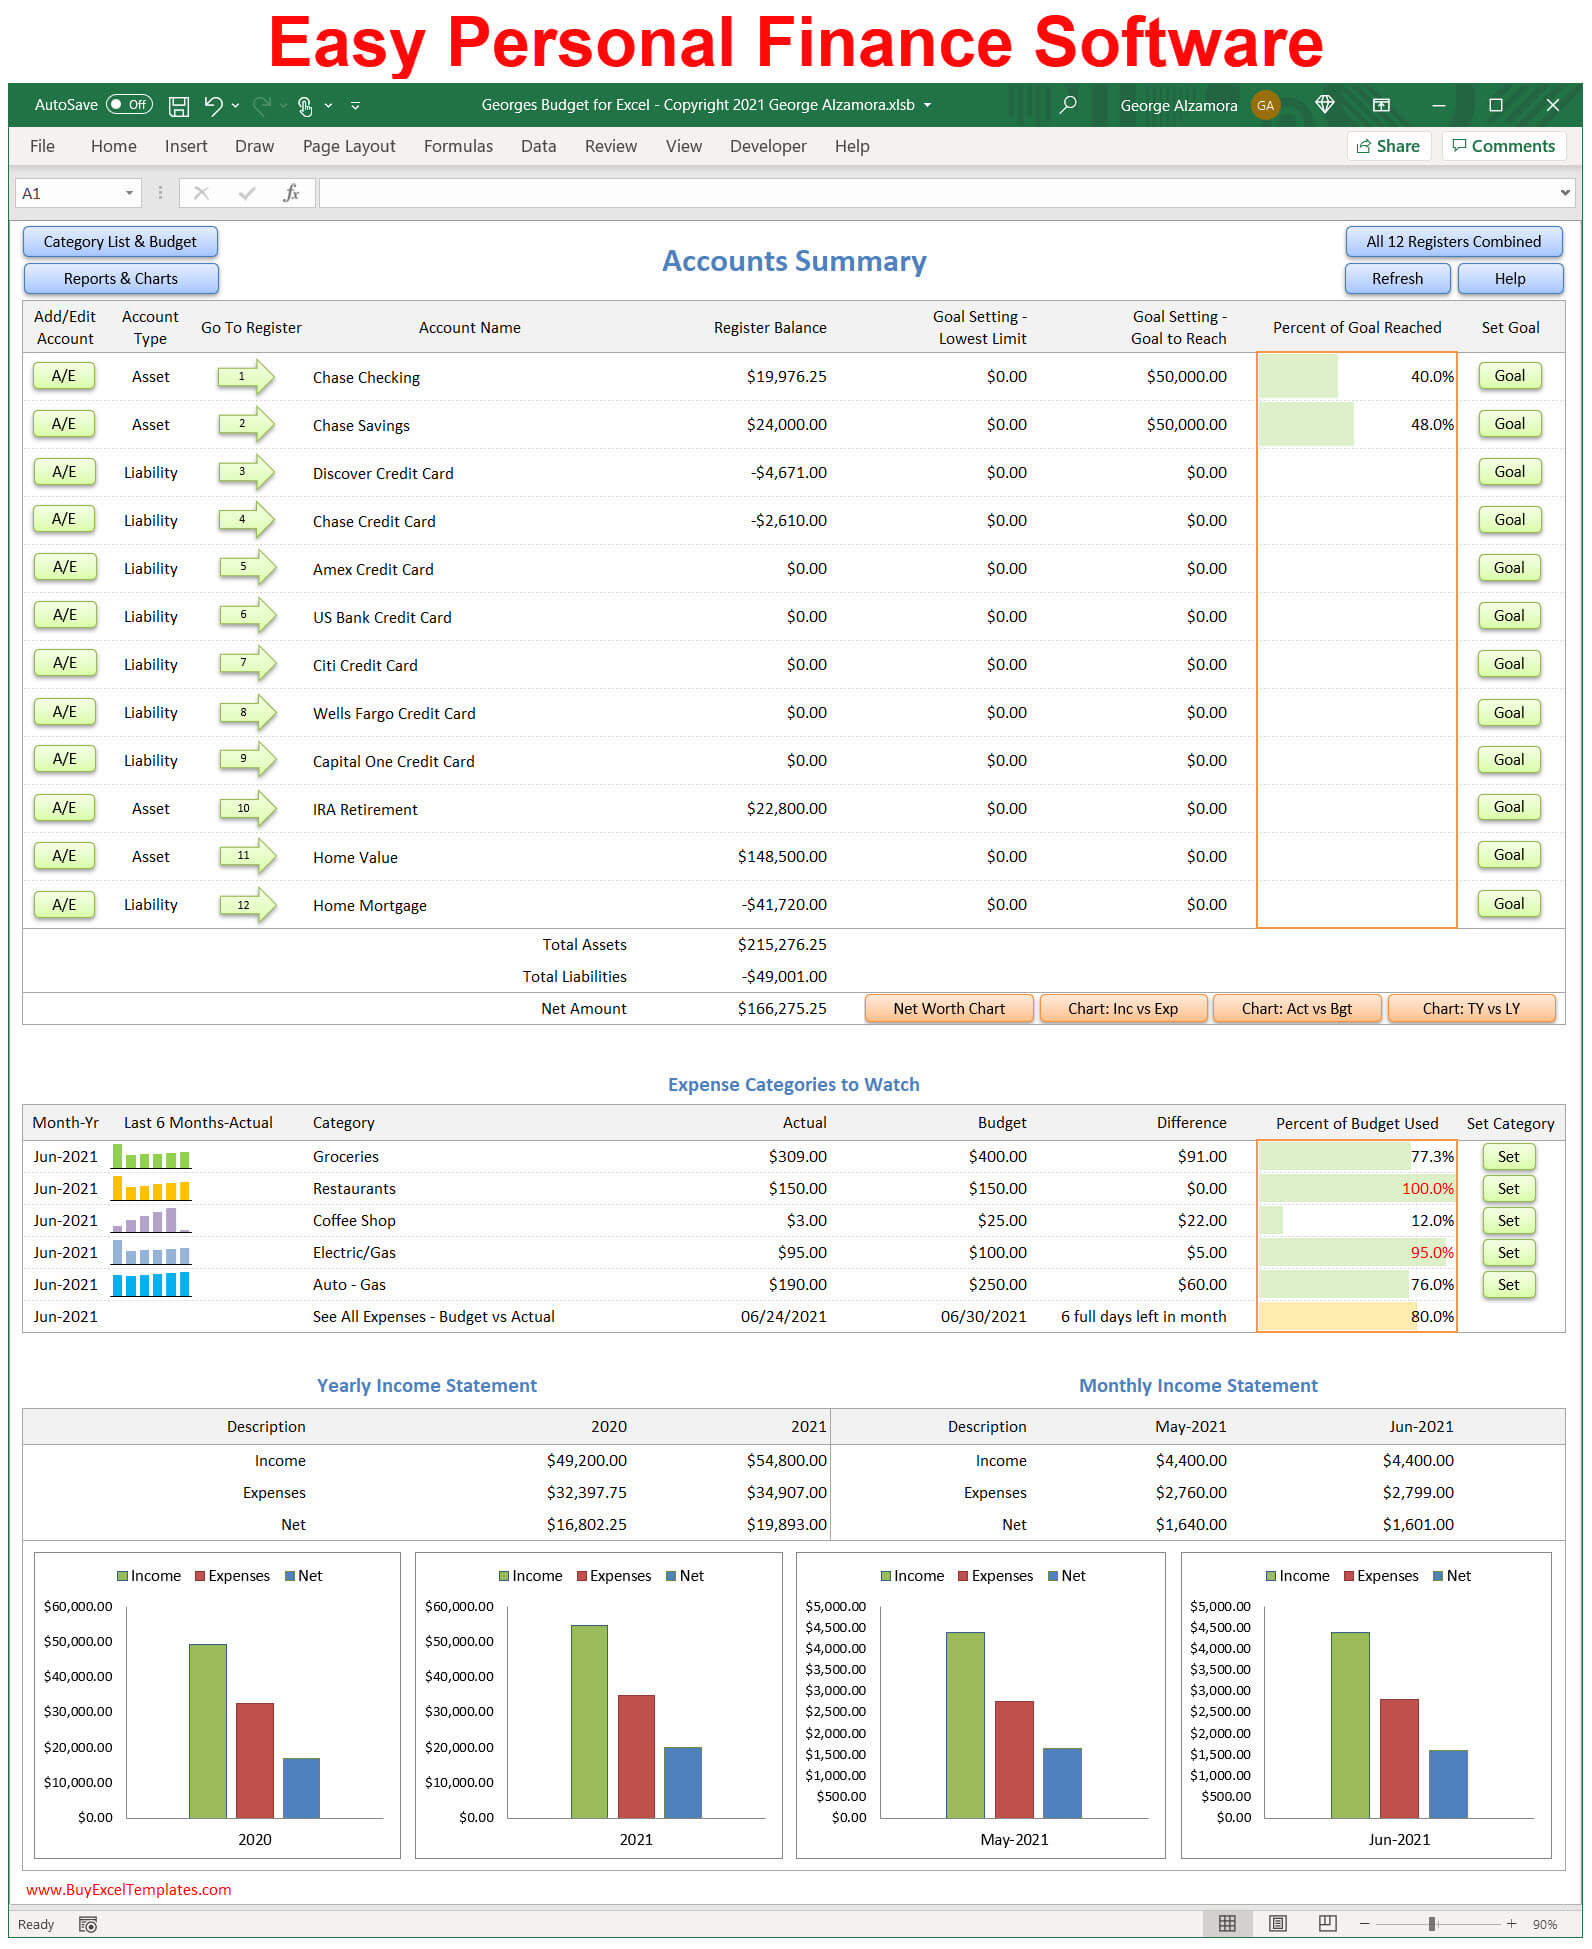This screenshot has width=1592, height=1949.
Task: Expand the Name Box dropdown arrow
Action: 129,193
